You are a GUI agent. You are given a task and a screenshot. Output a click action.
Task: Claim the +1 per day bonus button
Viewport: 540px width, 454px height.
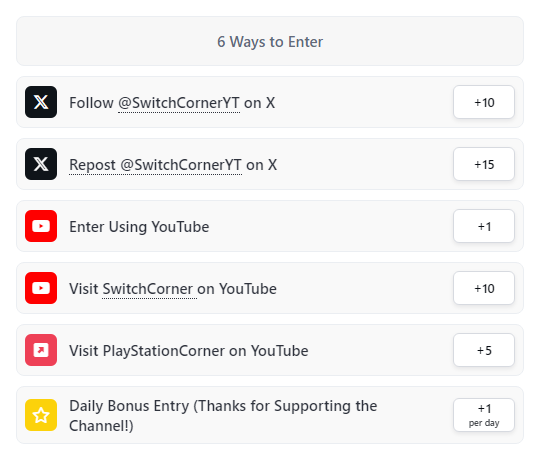click(484, 415)
